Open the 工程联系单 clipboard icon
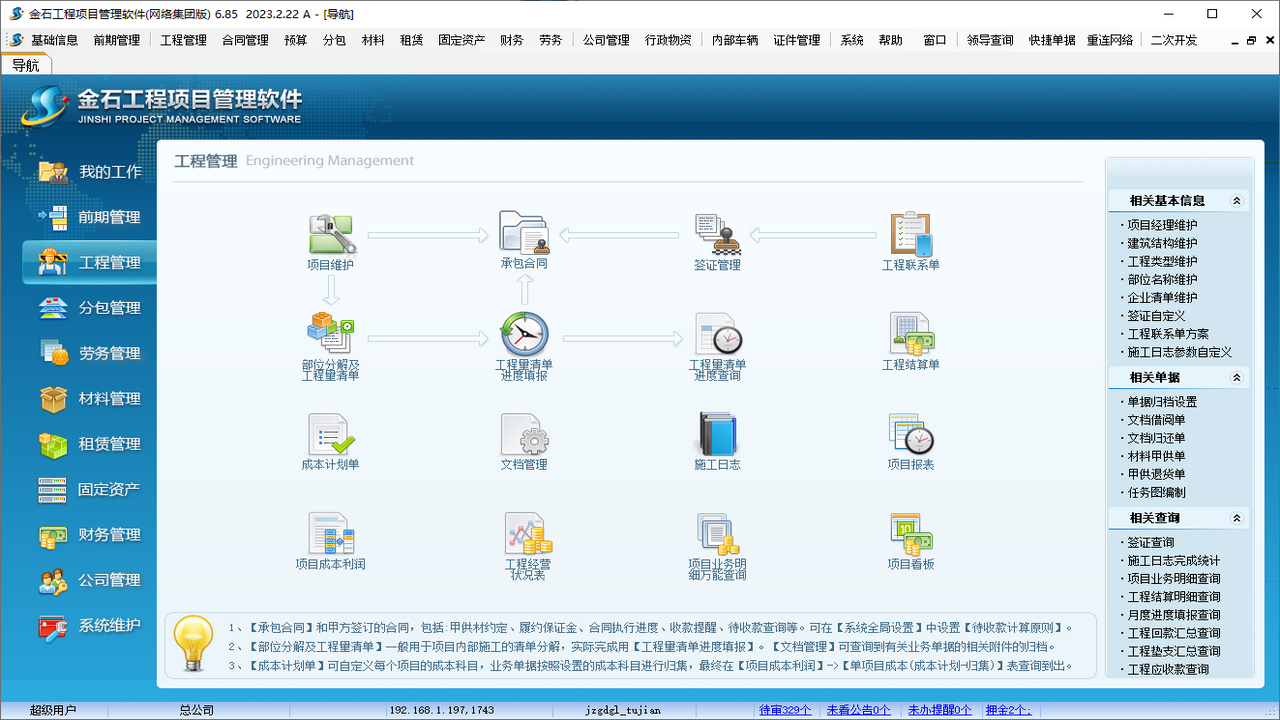The height and width of the screenshot is (720, 1280). point(911,235)
